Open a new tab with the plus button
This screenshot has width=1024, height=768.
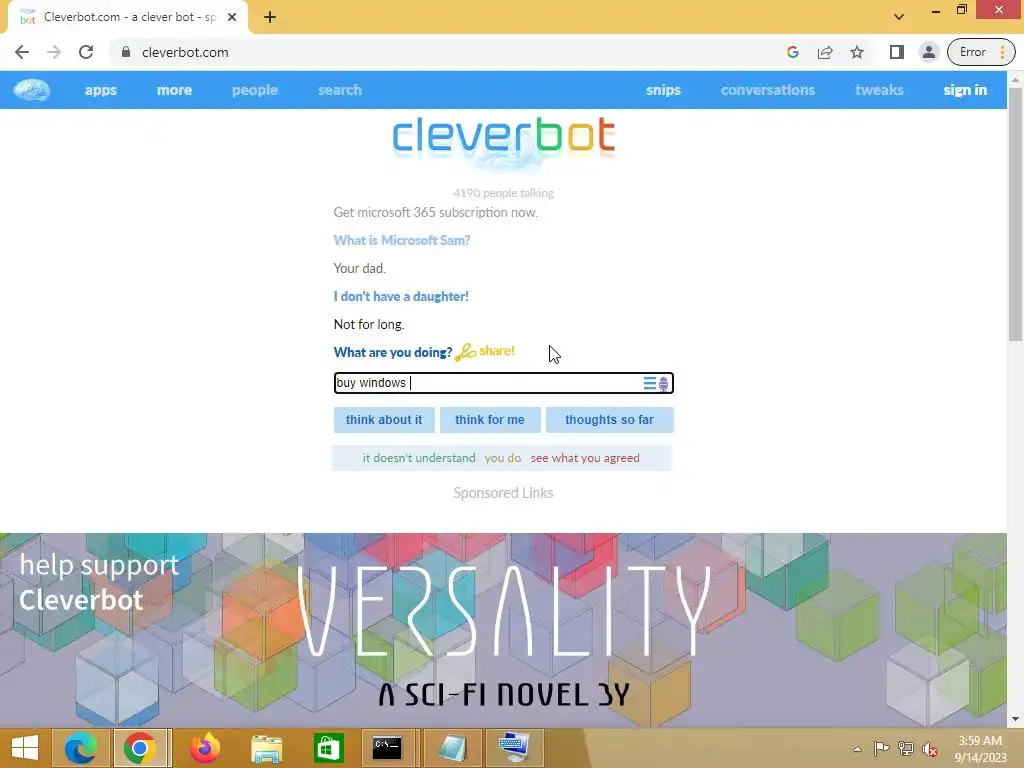270,18
